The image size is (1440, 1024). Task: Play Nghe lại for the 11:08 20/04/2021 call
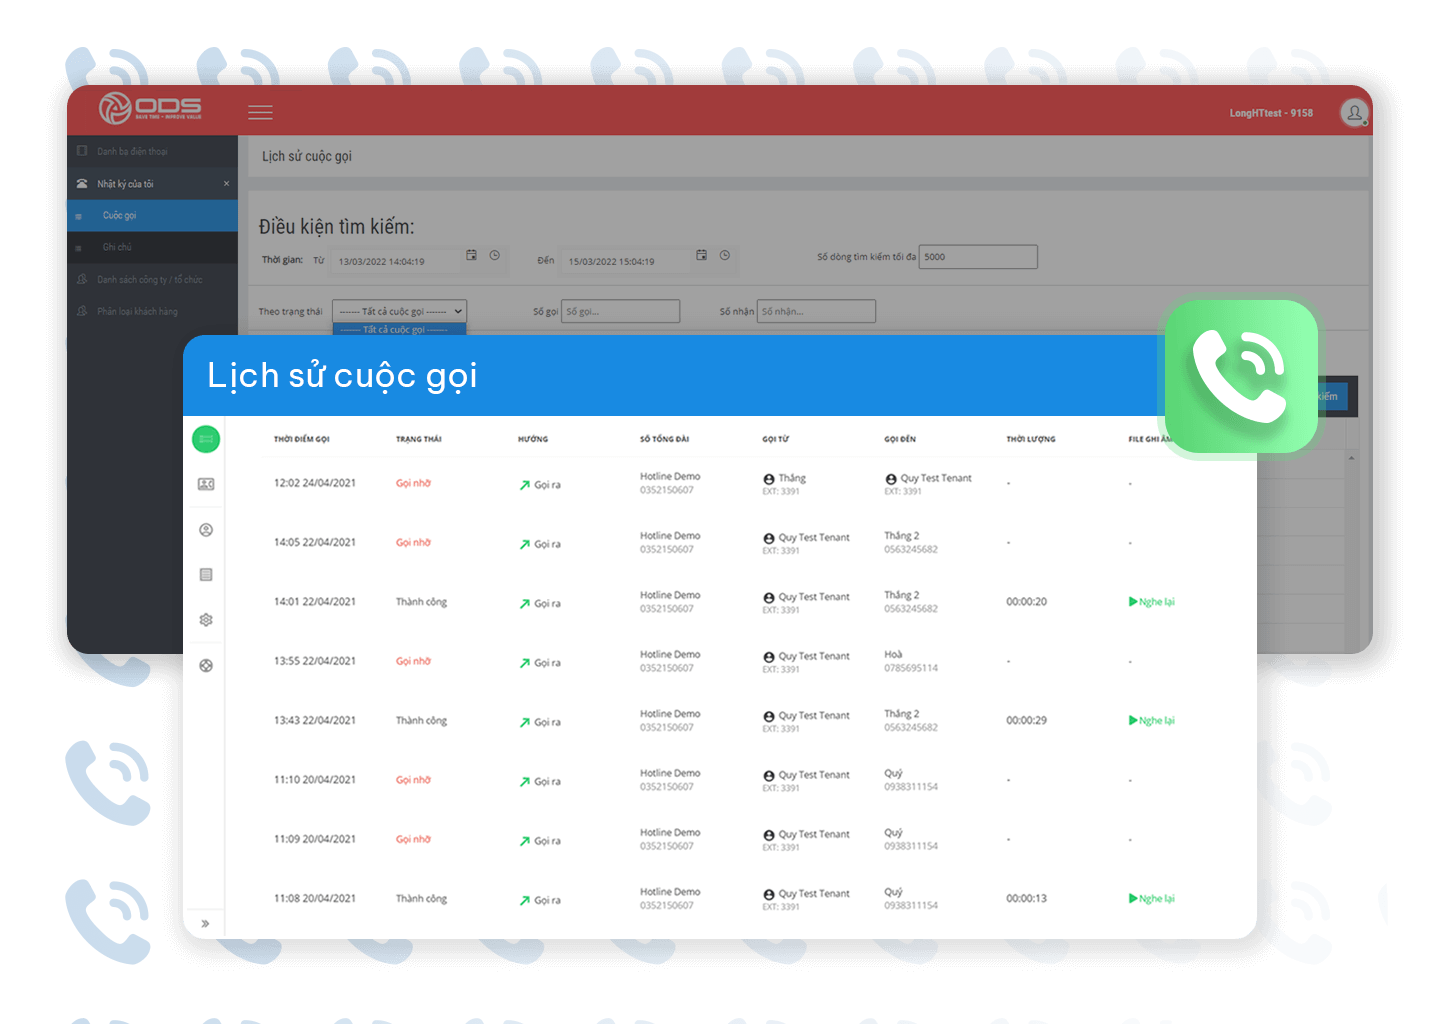pyautogui.click(x=1152, y=898)
